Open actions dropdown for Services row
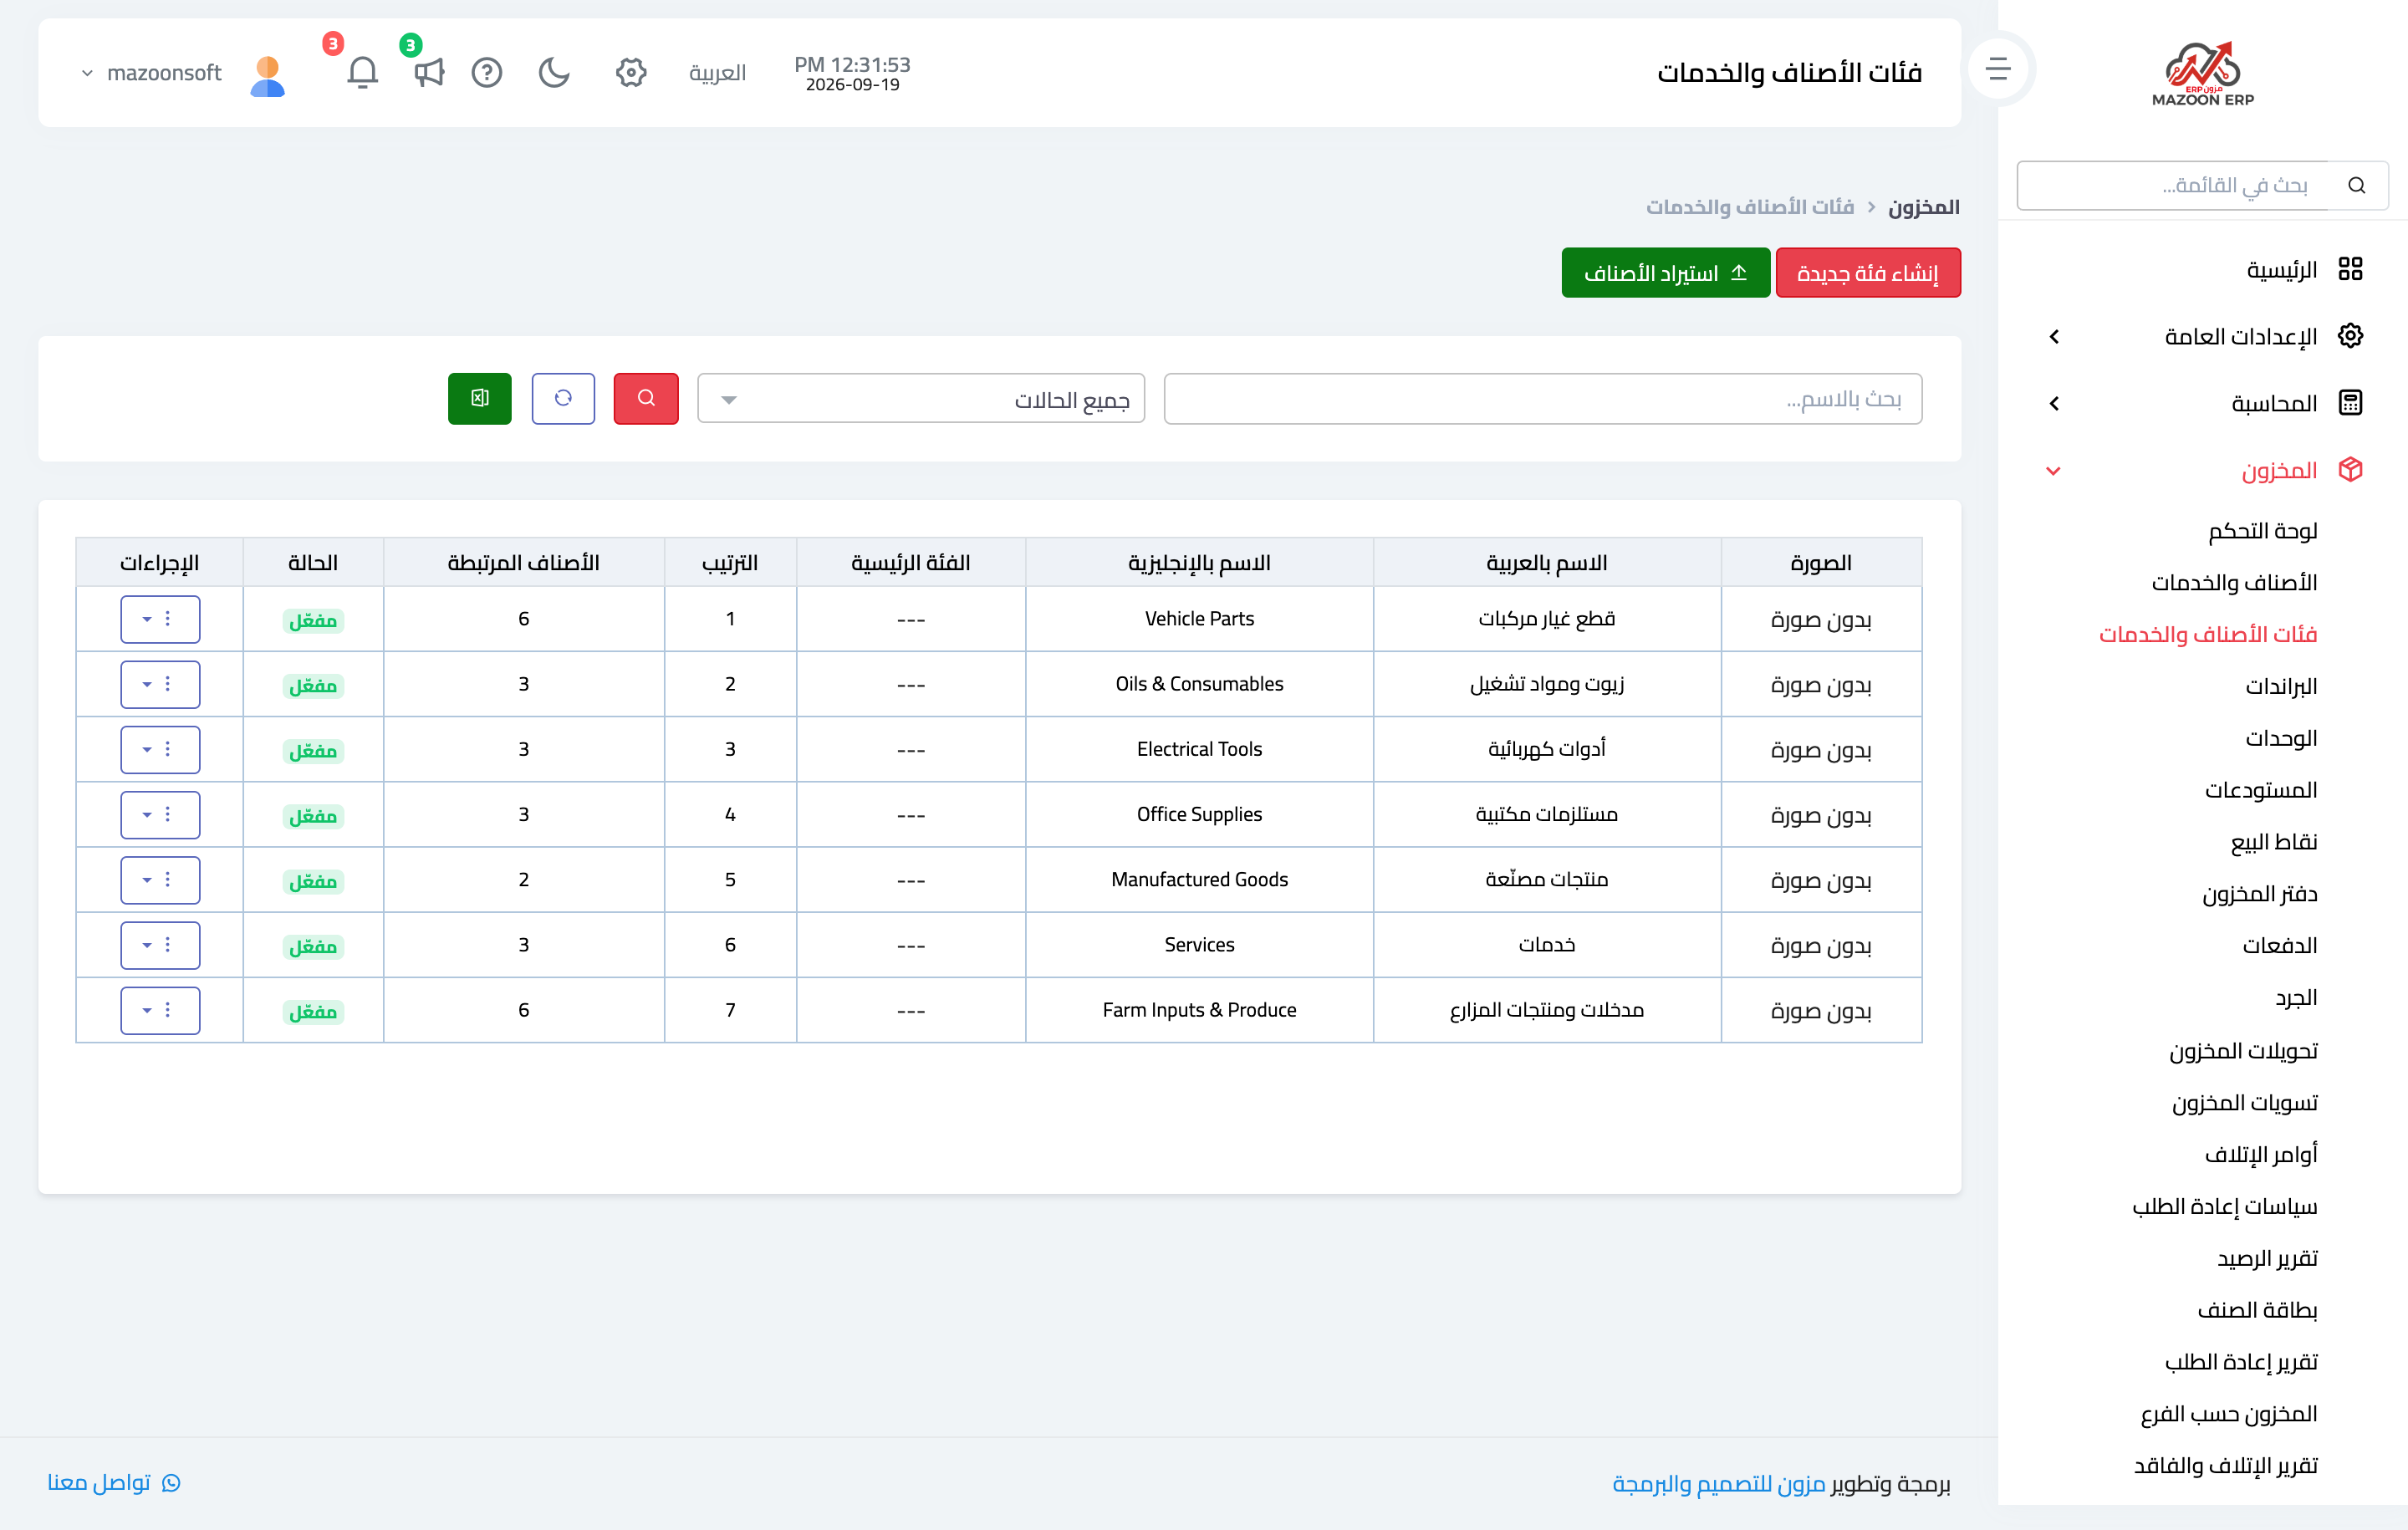This screenshot has width=2408, height=1530. click(160, 945)
